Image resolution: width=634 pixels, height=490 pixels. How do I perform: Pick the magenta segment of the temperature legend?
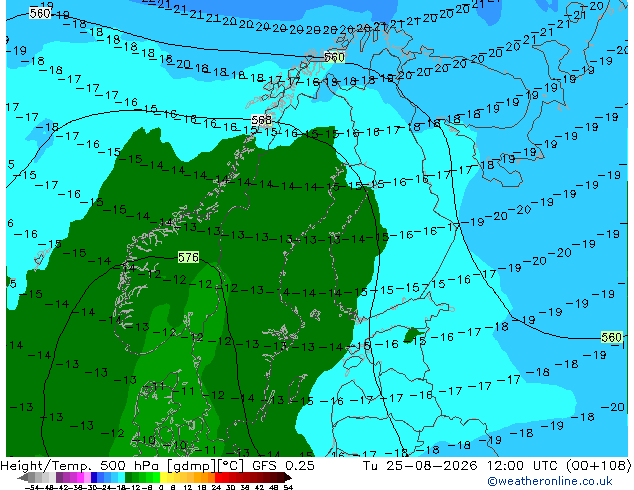80,477
